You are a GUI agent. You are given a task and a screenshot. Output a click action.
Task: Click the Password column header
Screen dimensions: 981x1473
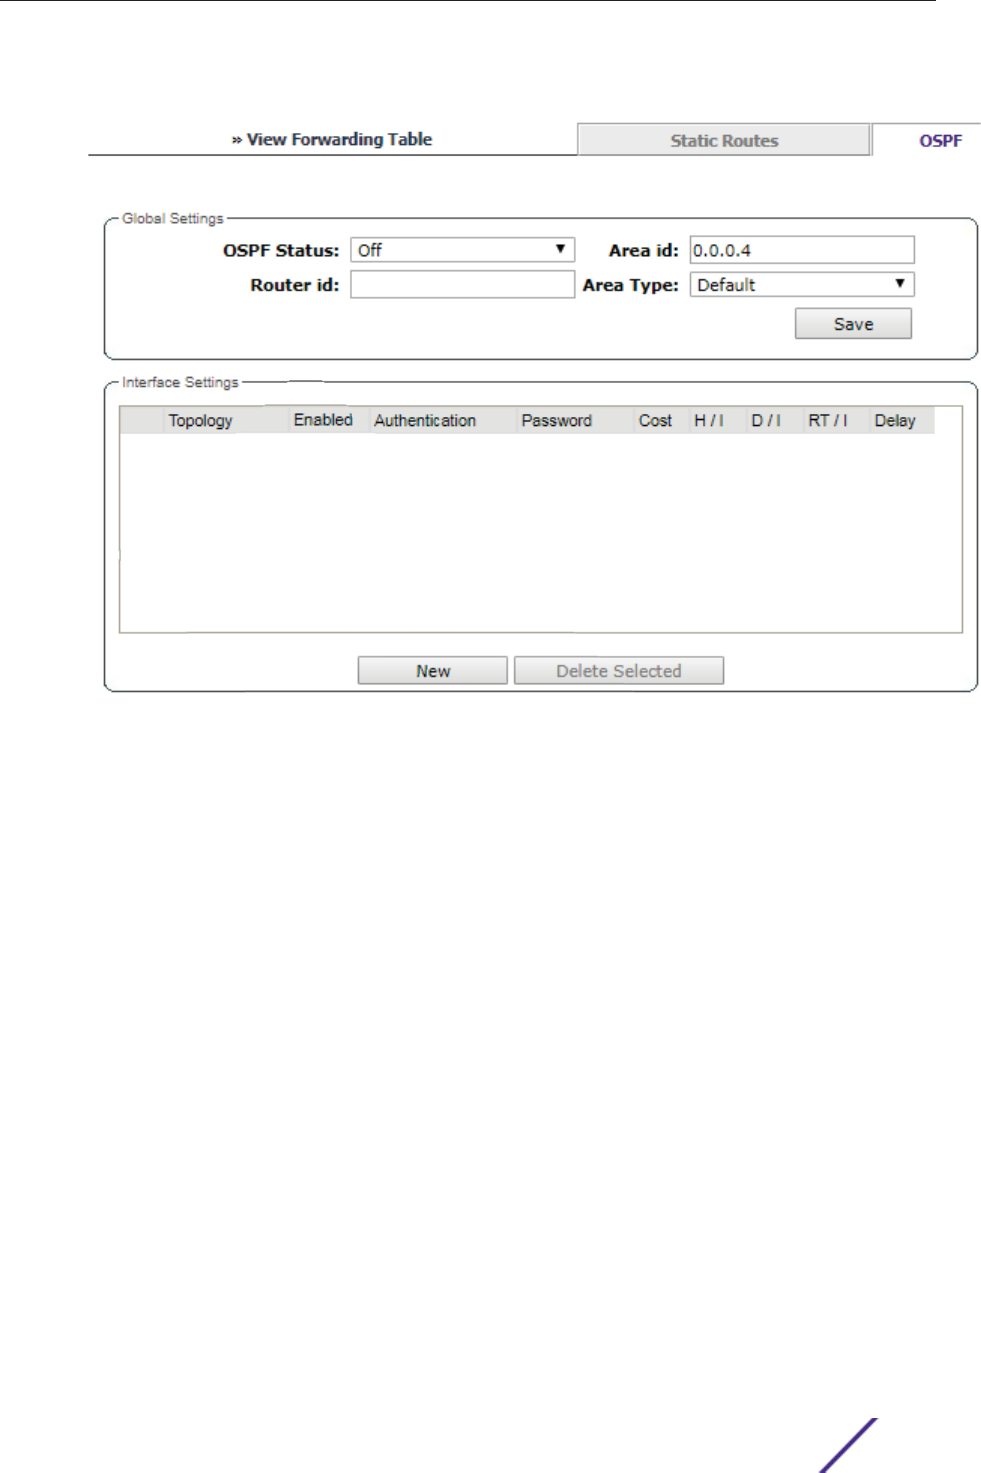(556, 420)
